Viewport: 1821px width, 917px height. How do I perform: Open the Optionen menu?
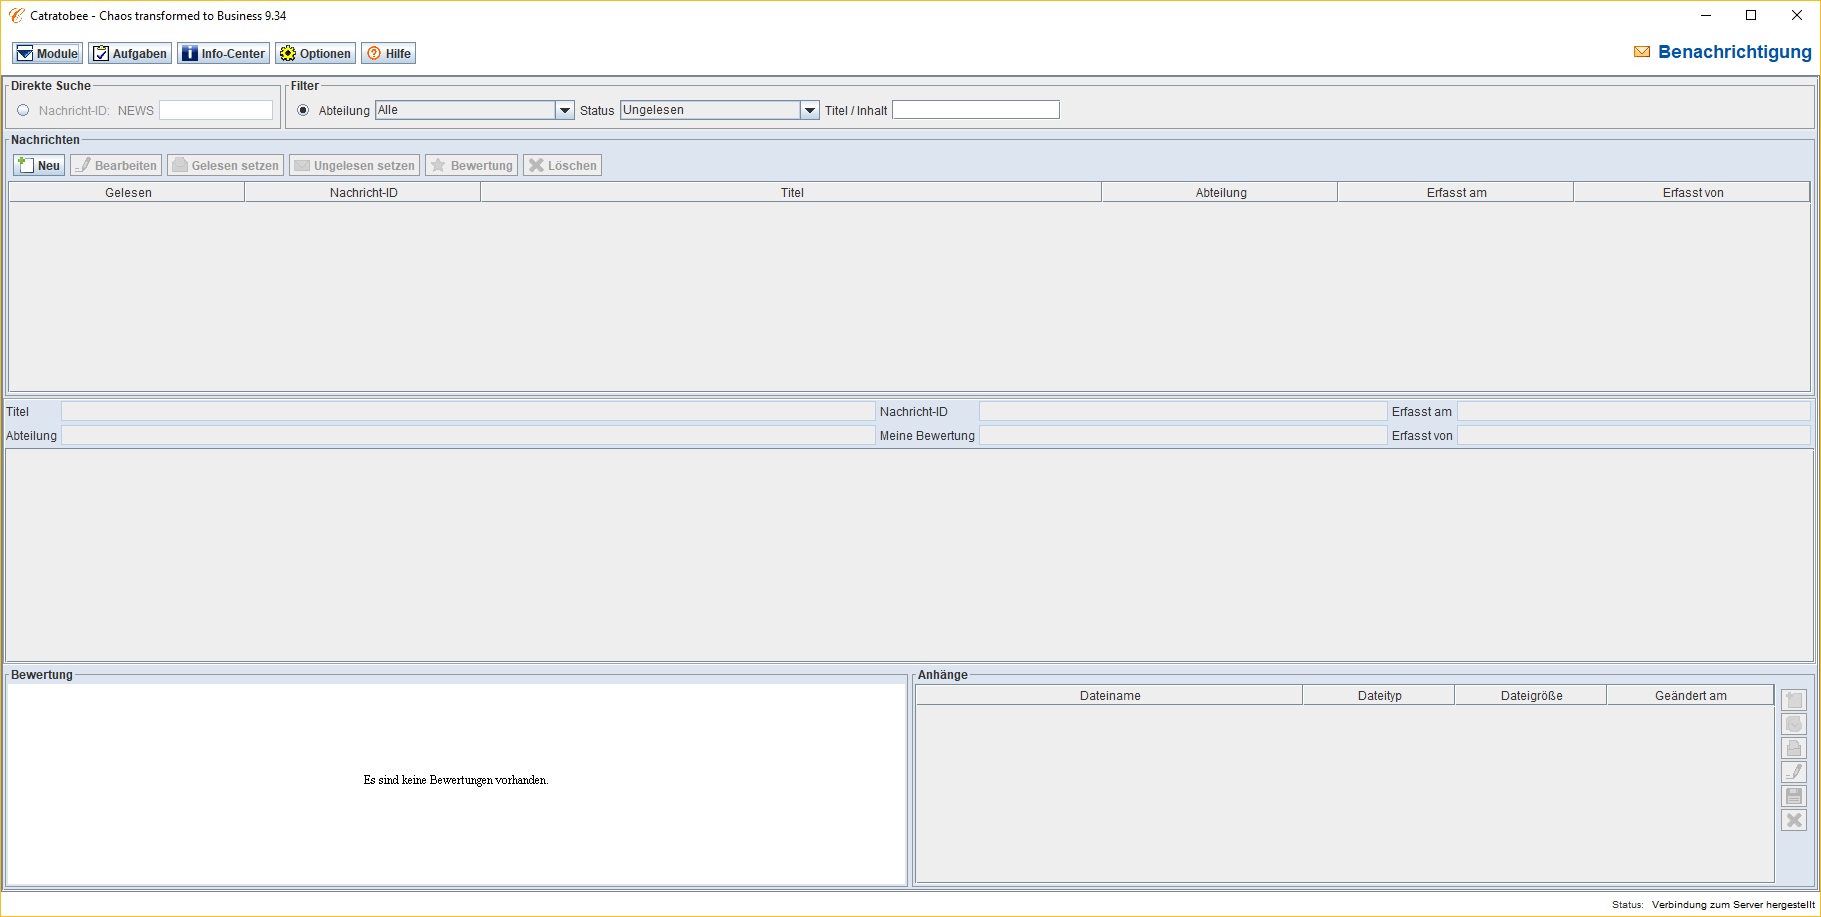(x=316, y=54)
